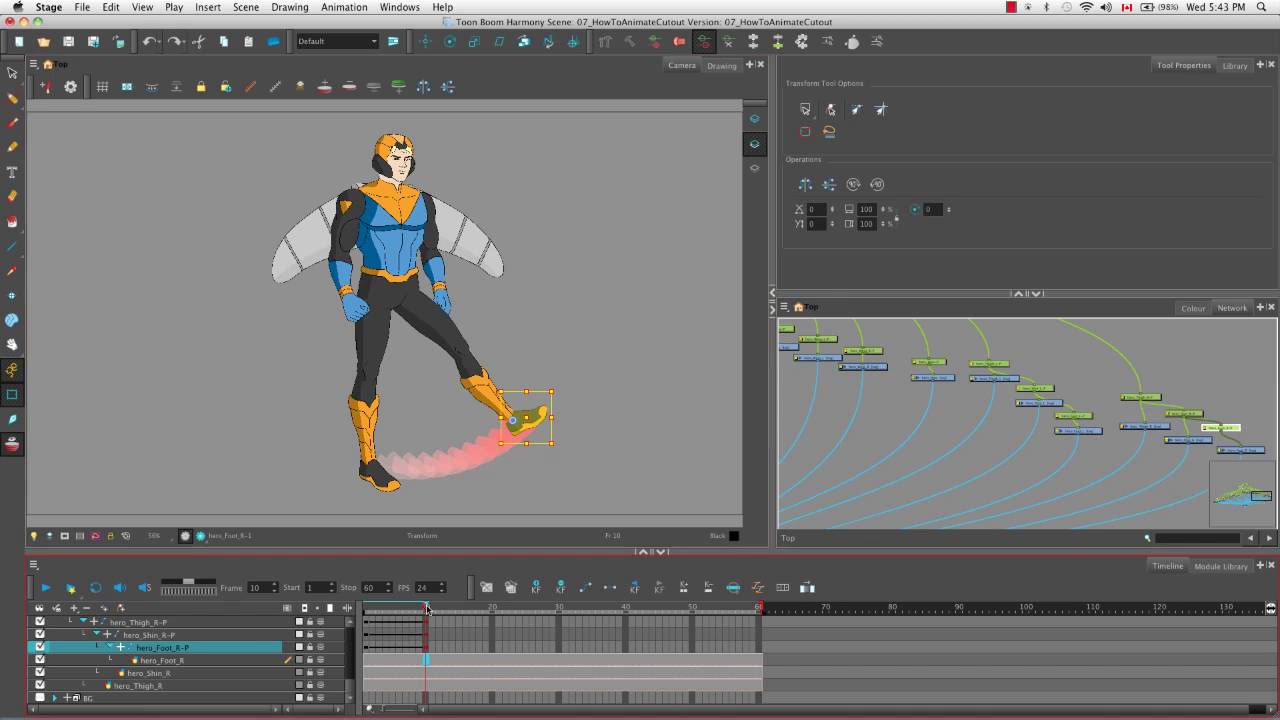The image size is (1280, 720).
Task: Click the Lasso selection icon in Transform options
Action: [x=829, y=132]
